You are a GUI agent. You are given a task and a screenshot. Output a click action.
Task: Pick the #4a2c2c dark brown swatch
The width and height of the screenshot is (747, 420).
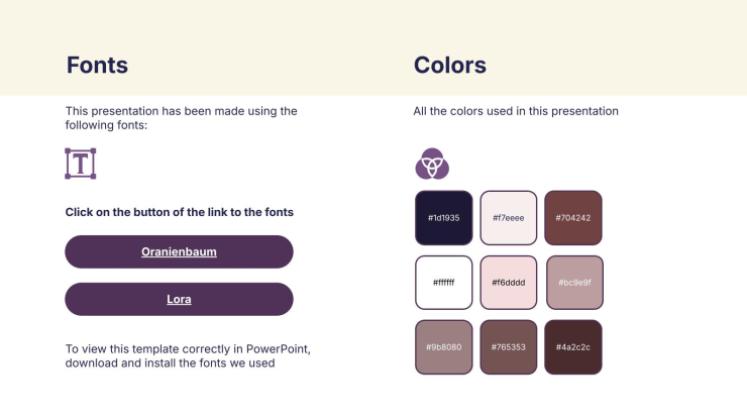click(573, 347)
